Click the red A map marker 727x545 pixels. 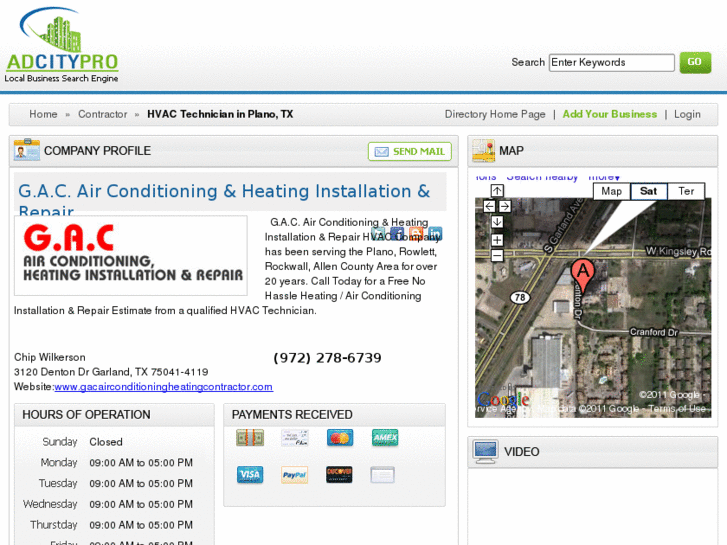pos(583,276)
